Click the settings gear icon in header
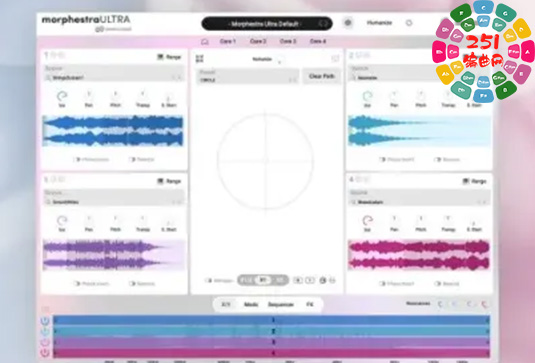This screenshot has height=363, width=535. 348,23
